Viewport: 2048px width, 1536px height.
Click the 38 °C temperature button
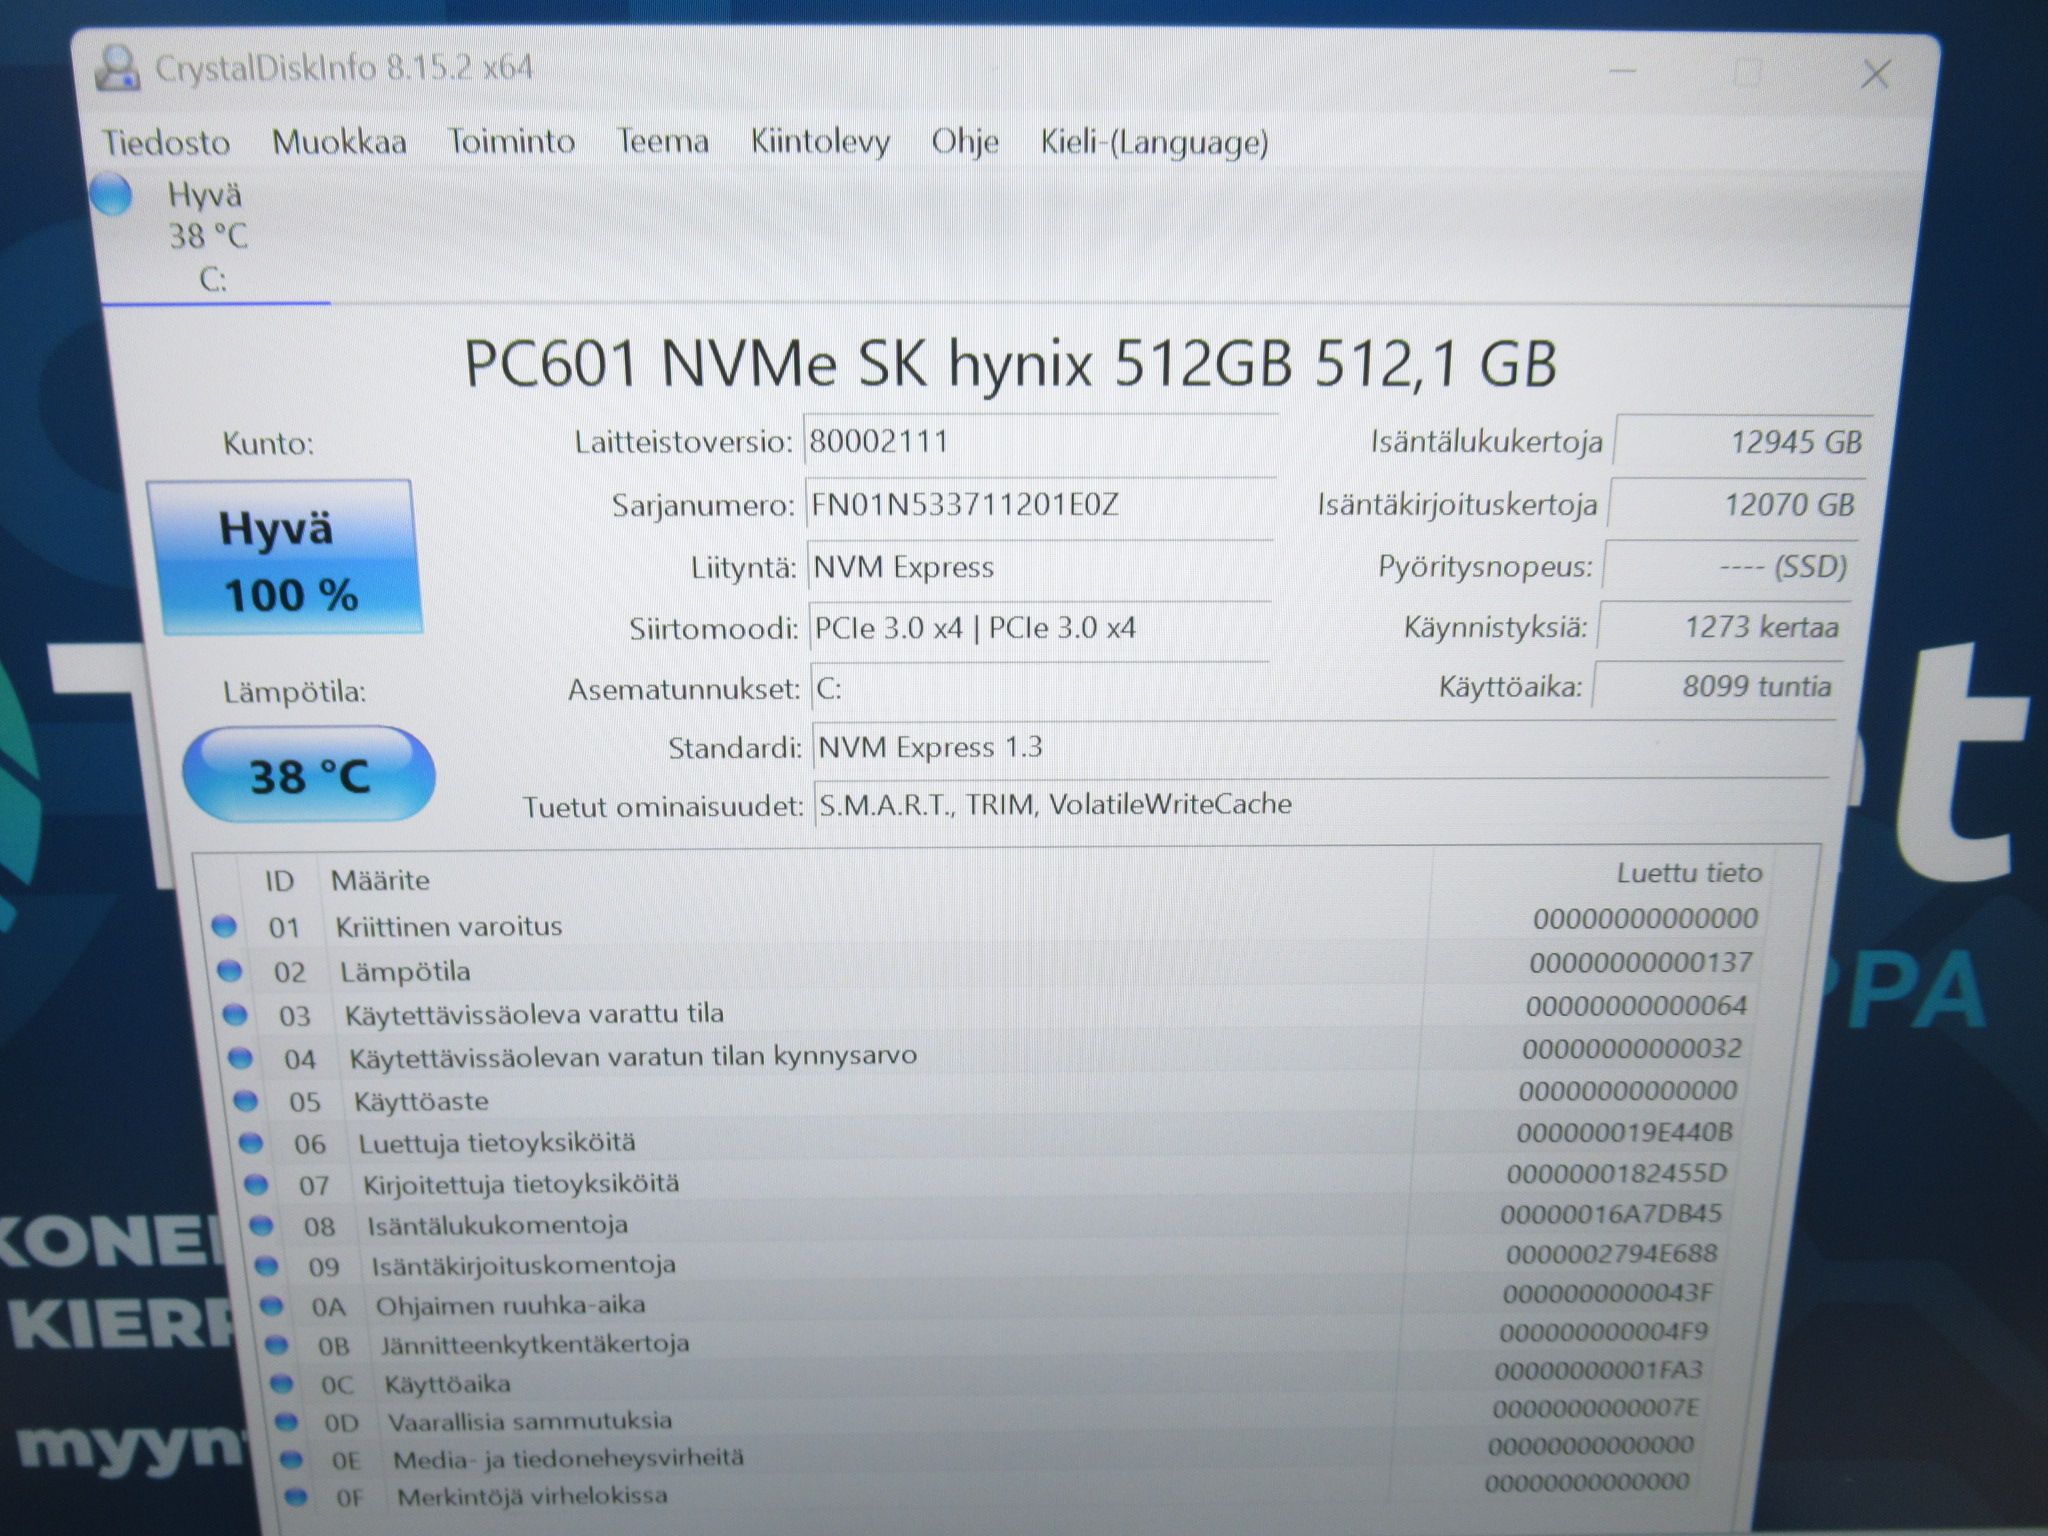309,775
